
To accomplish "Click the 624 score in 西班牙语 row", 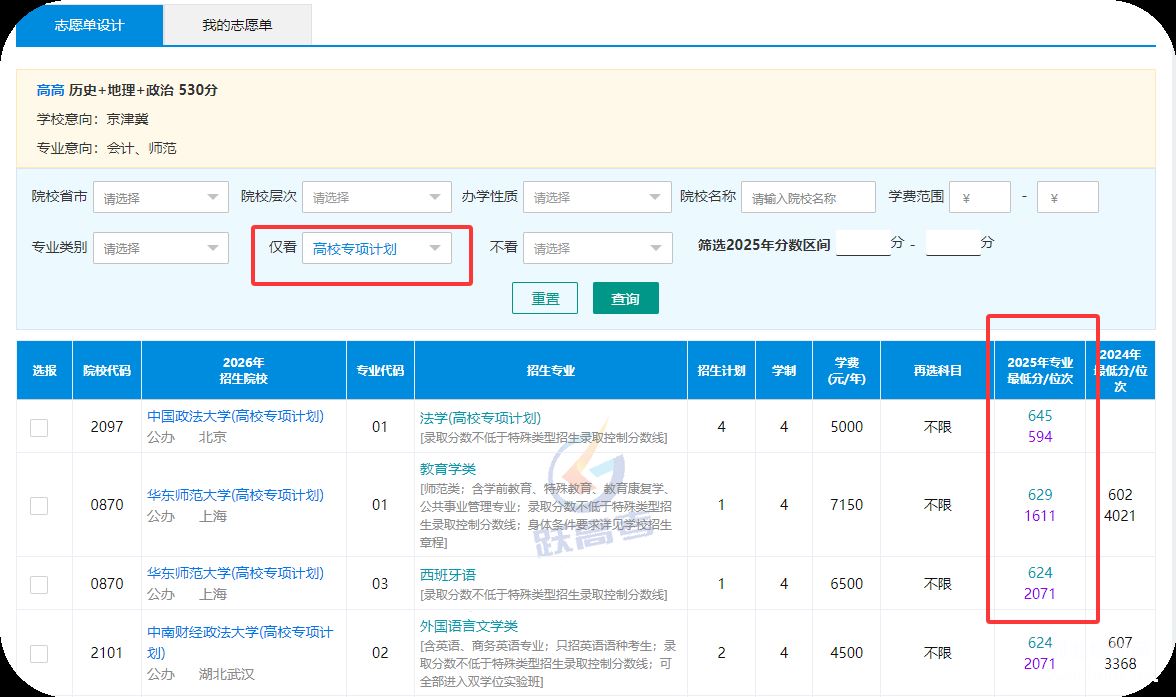I will click(x=1040, y=572).
